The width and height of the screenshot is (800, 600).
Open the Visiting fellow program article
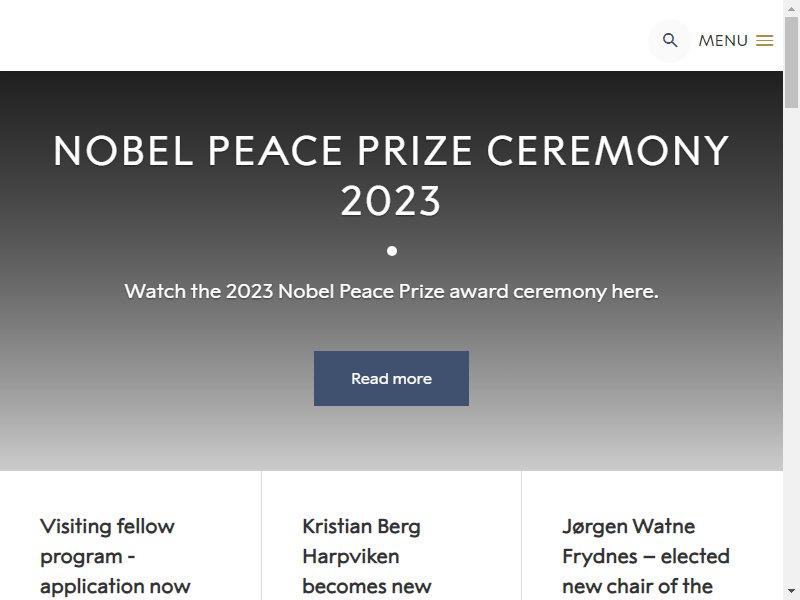pyautogui.click(x=115, y=557)
